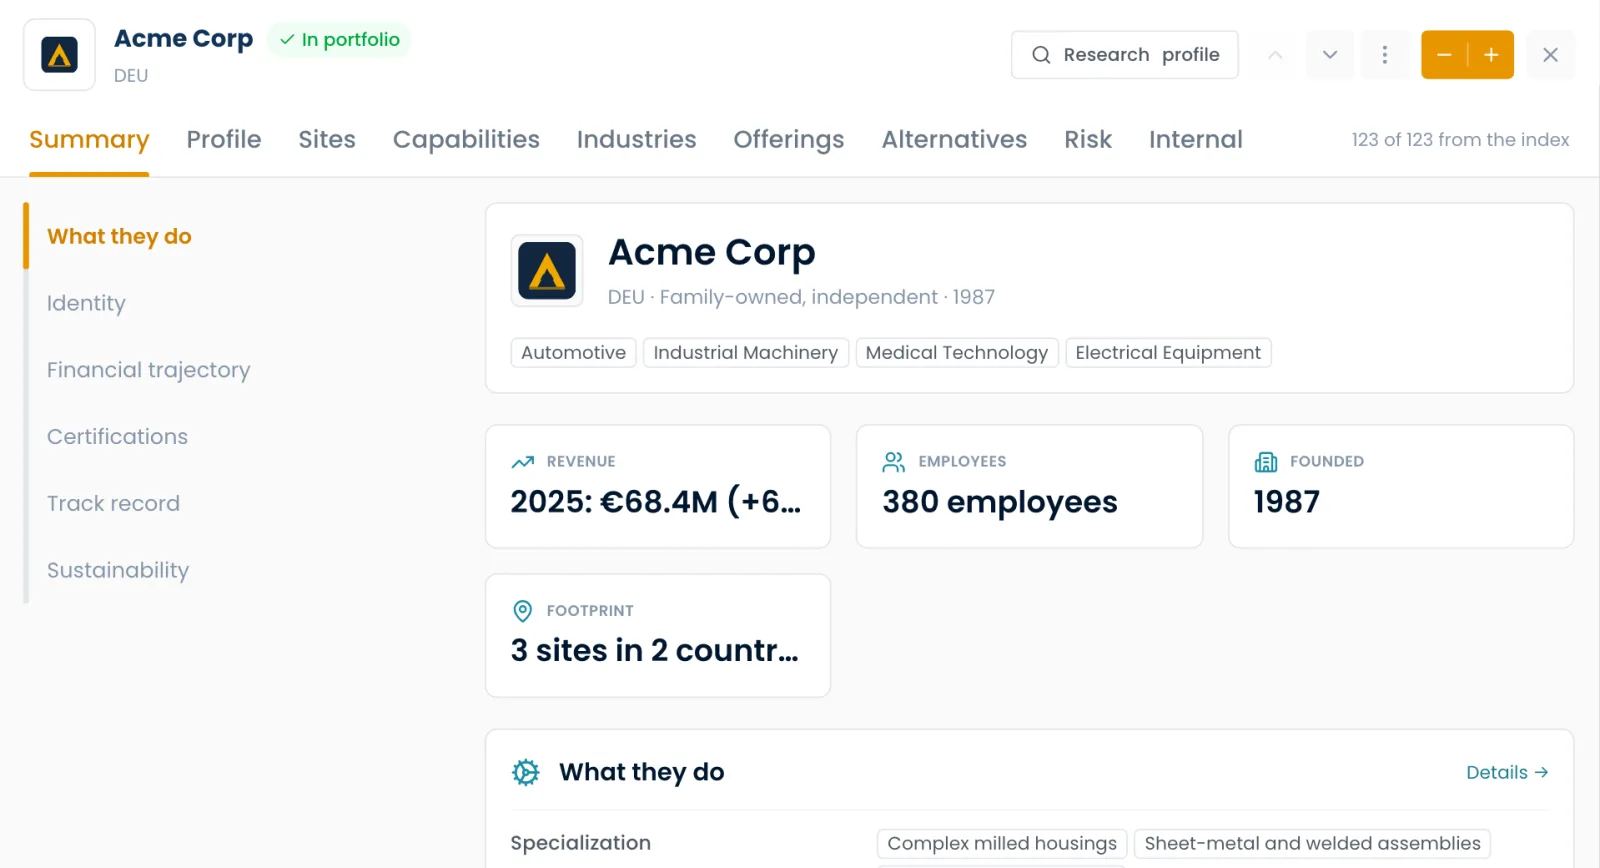The width and height of the screenshot is (1600, 868).
Task: Open the Sites tab
Action: [327, 140]
